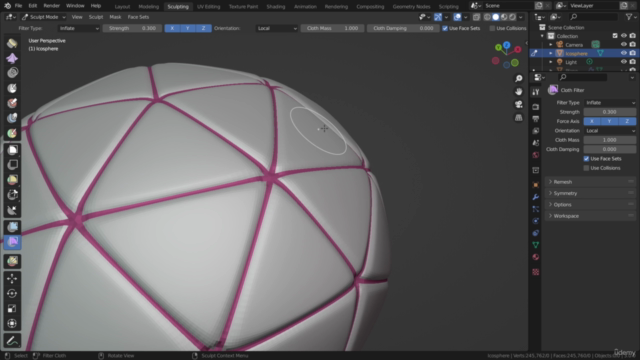This screenshot has height=360, width=640.
Task: Expand the Symmetry panel
Action: click(590, 193)
